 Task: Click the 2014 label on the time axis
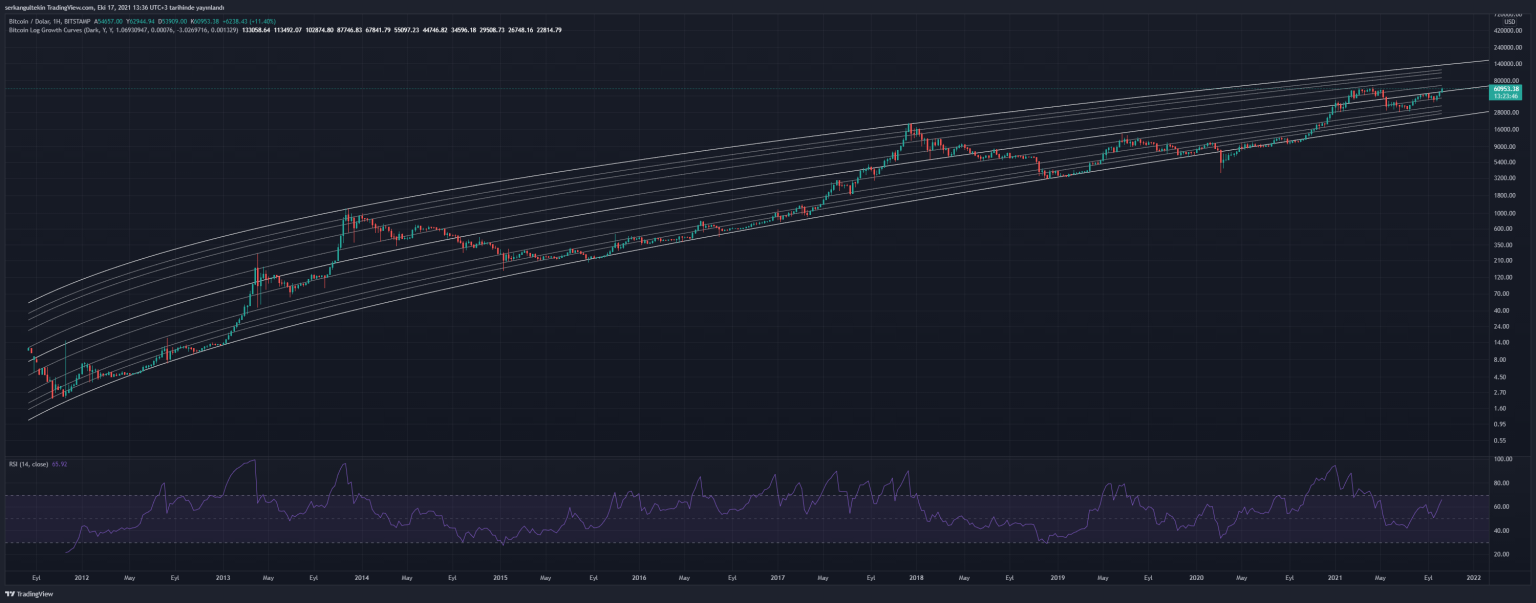coord(361,578)
